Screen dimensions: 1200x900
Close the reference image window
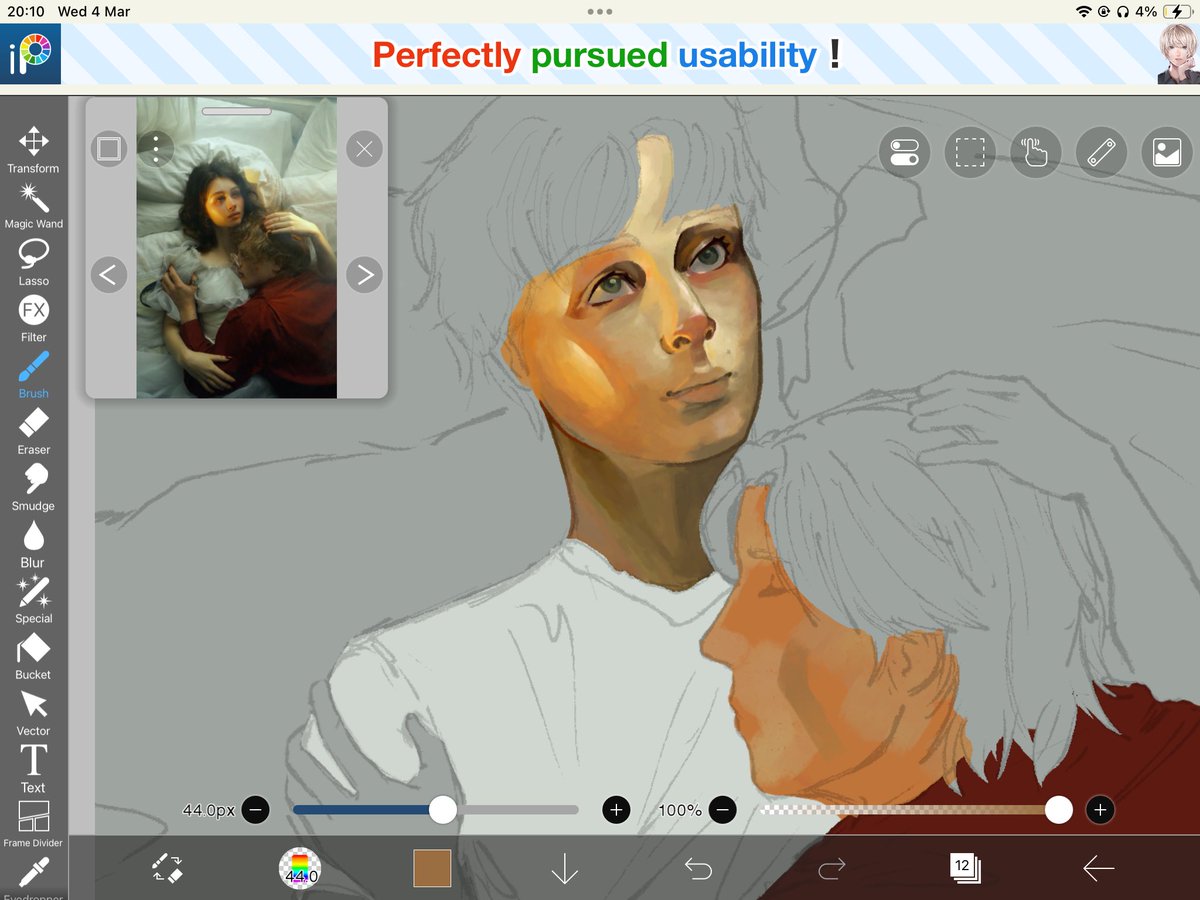364,149
